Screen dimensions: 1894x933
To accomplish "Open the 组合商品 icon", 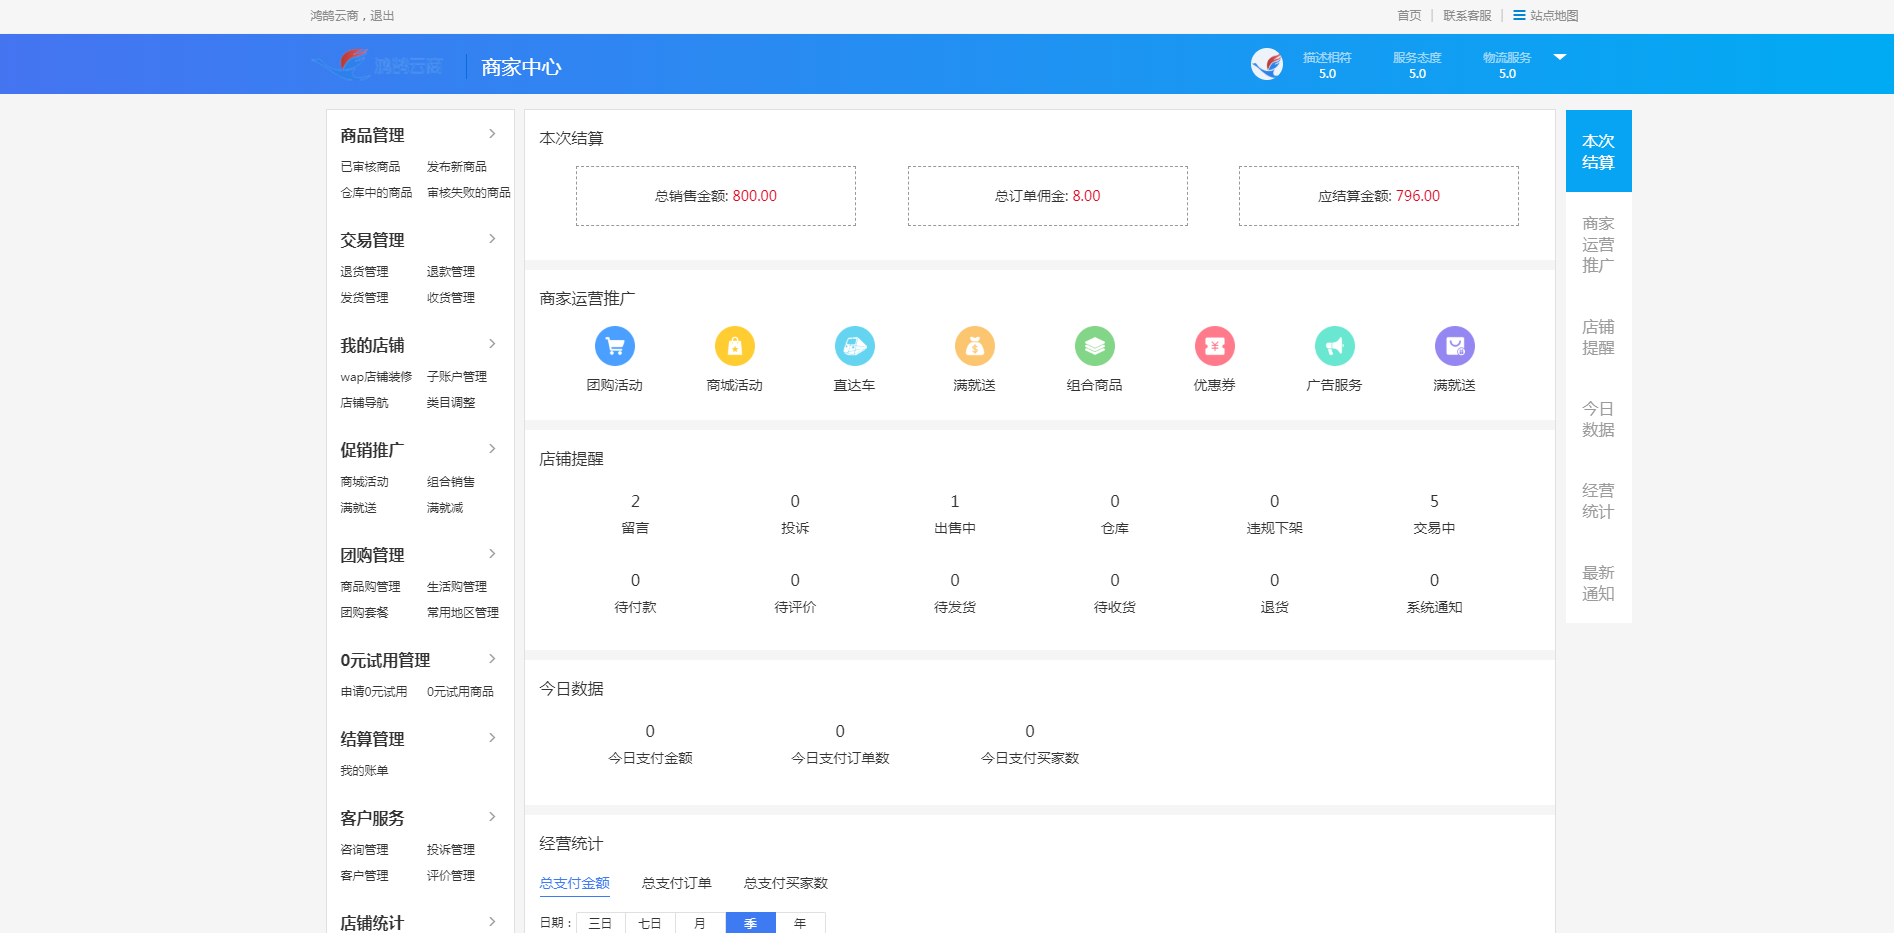I will [1094, 345].
